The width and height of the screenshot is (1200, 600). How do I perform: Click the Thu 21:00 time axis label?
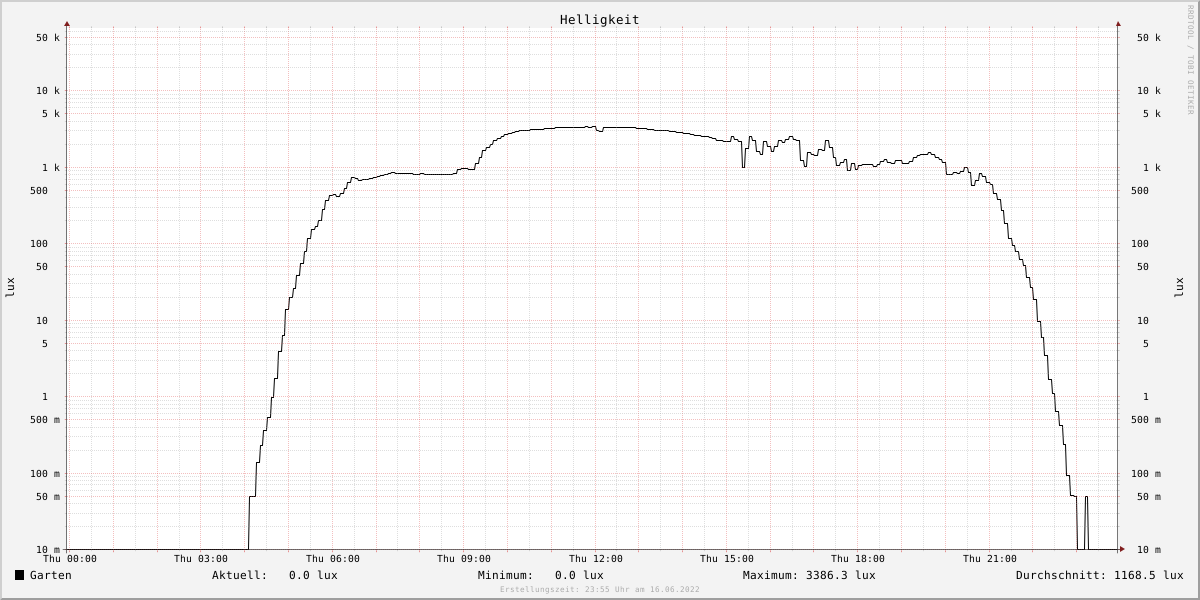click(990, 559)
